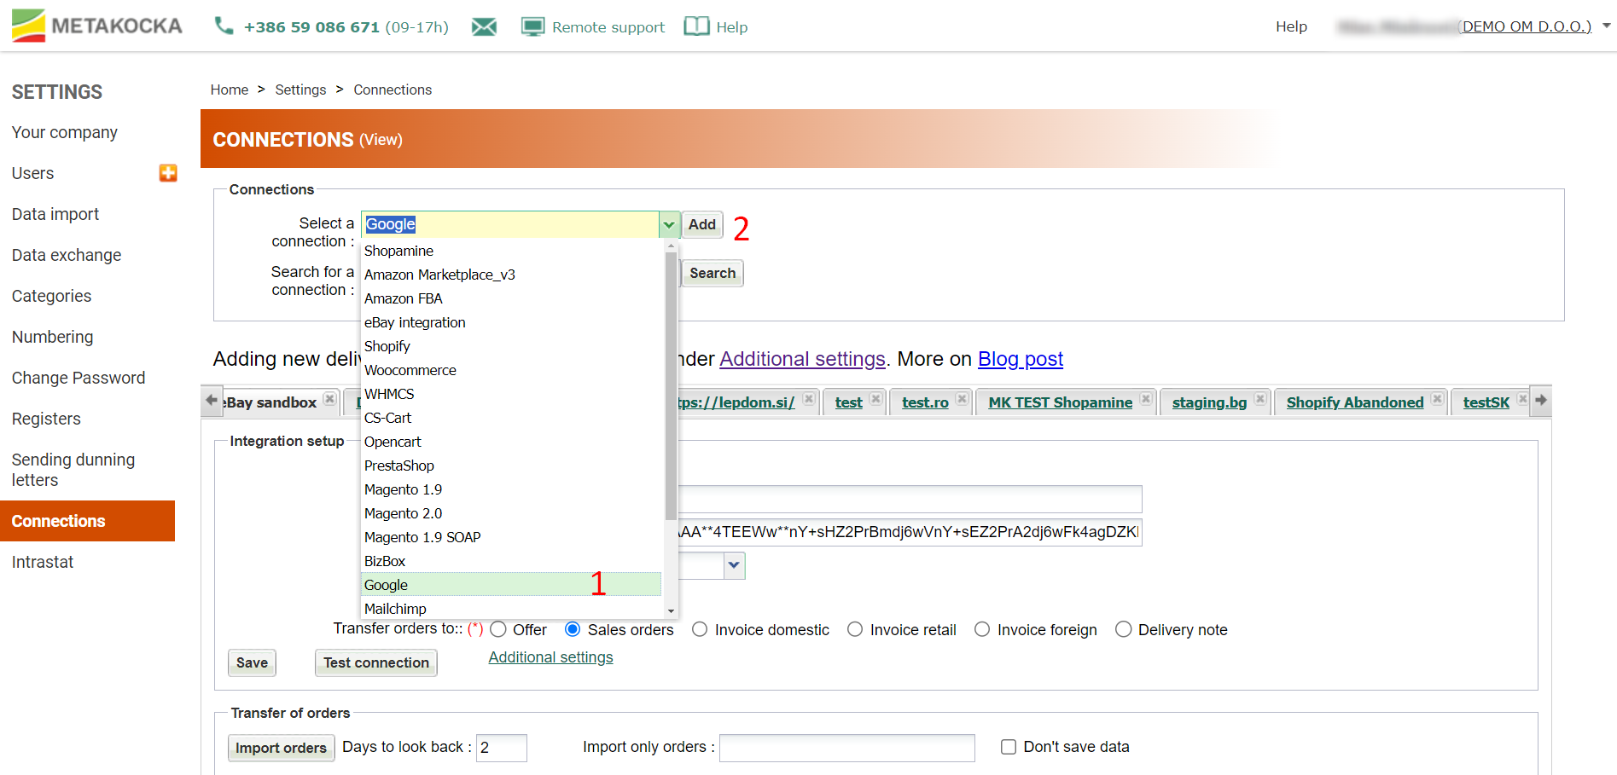Viewport: 1617px width, 775px height.
Task: Select the Invoice retail radio button
Action: 855,629
